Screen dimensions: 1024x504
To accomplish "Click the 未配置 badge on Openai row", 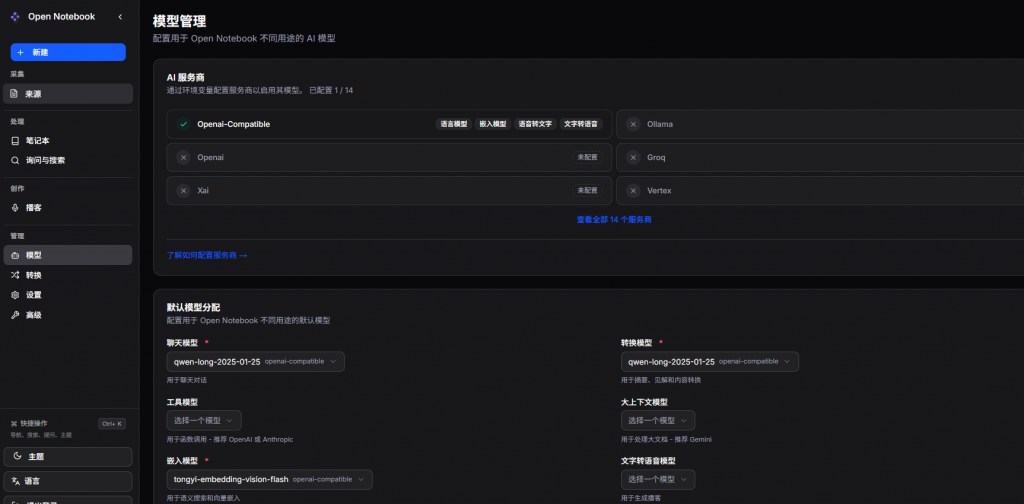I will coord(587,157).
